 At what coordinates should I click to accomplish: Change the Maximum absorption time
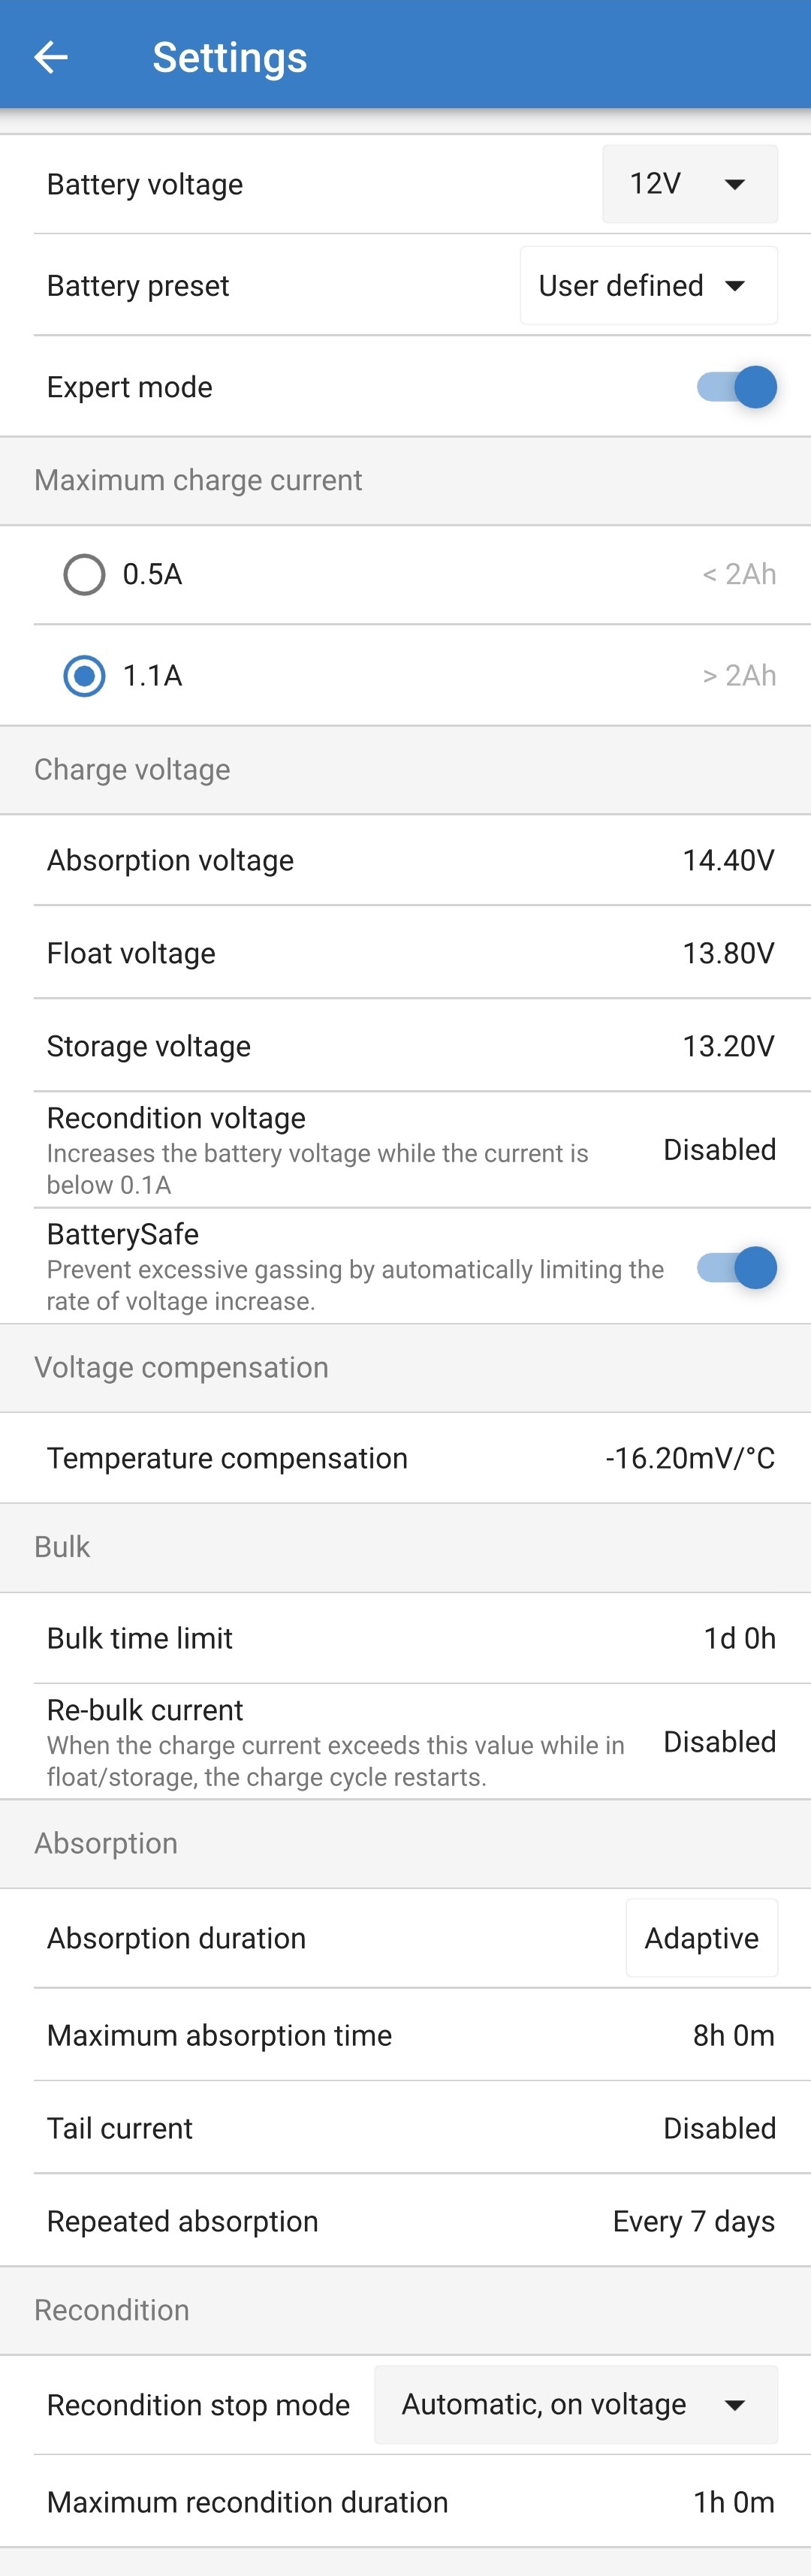pos(733,2036)
